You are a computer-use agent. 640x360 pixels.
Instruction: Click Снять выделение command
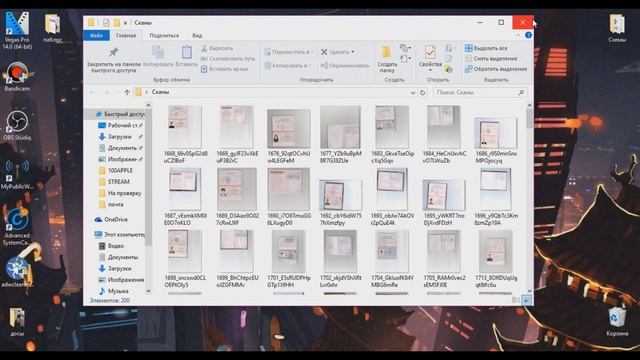tap(491, 58)
